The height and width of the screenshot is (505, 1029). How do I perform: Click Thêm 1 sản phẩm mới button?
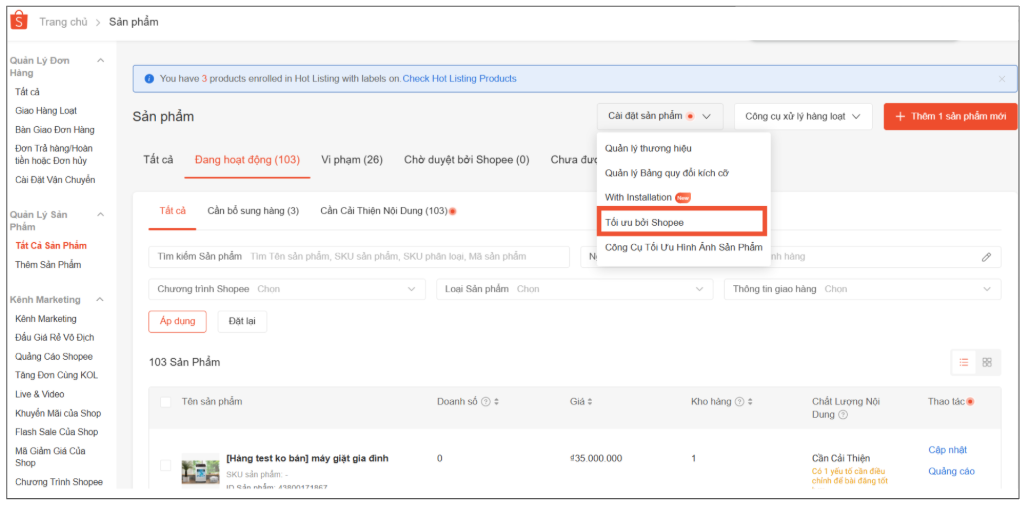pos(950,116)
